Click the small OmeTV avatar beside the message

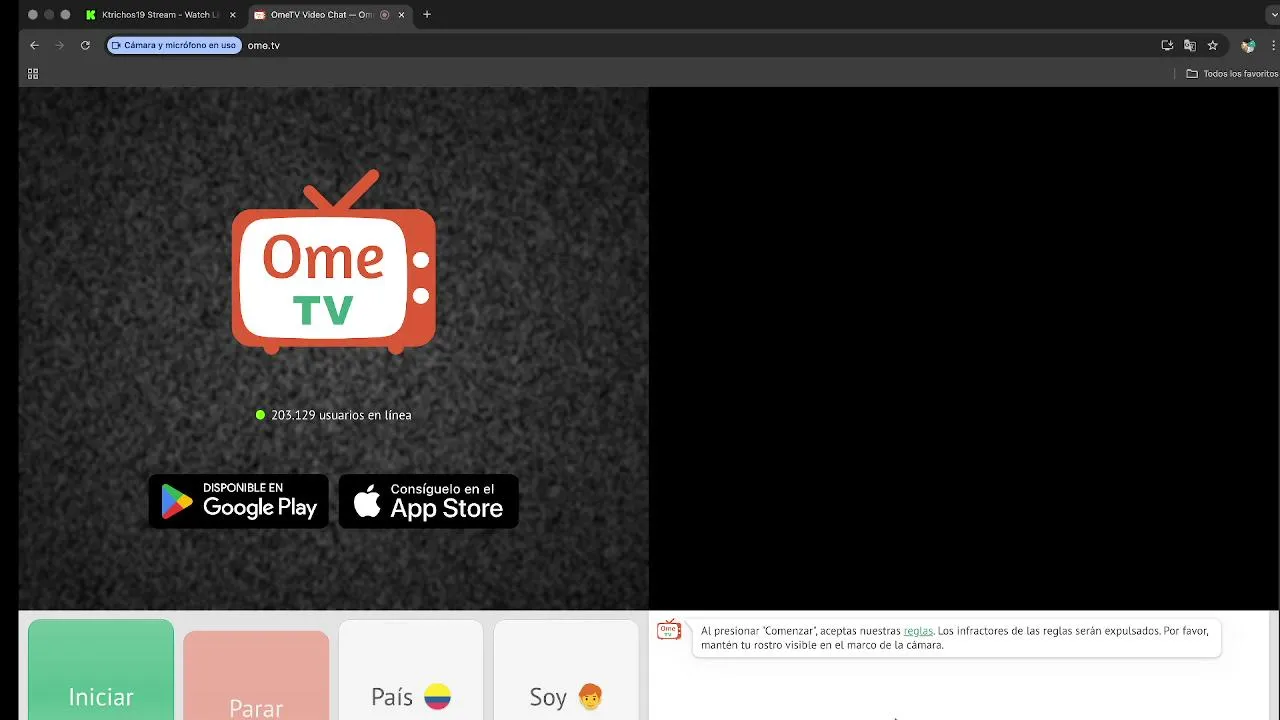point(669,630)
